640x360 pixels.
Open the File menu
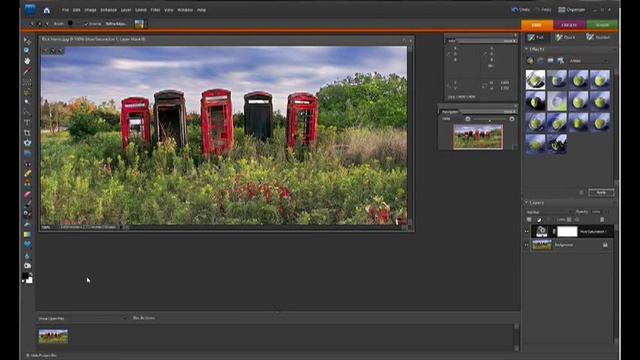(65, 10)
